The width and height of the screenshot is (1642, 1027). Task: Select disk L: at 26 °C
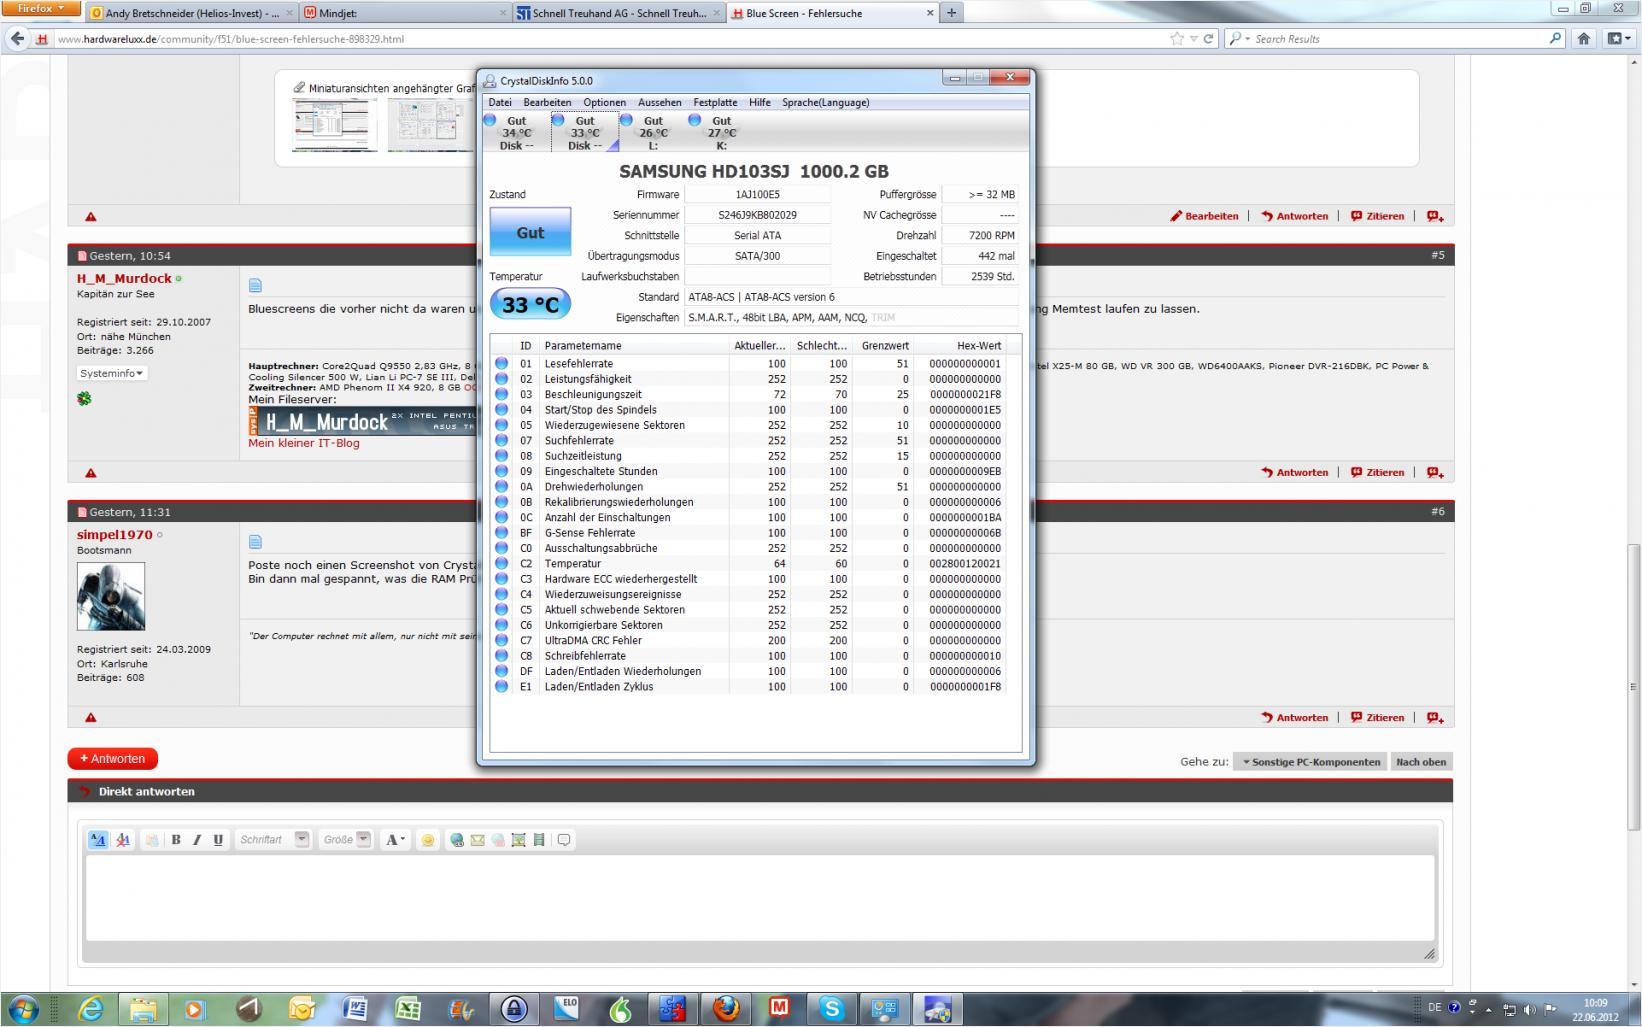coord(653,132)
